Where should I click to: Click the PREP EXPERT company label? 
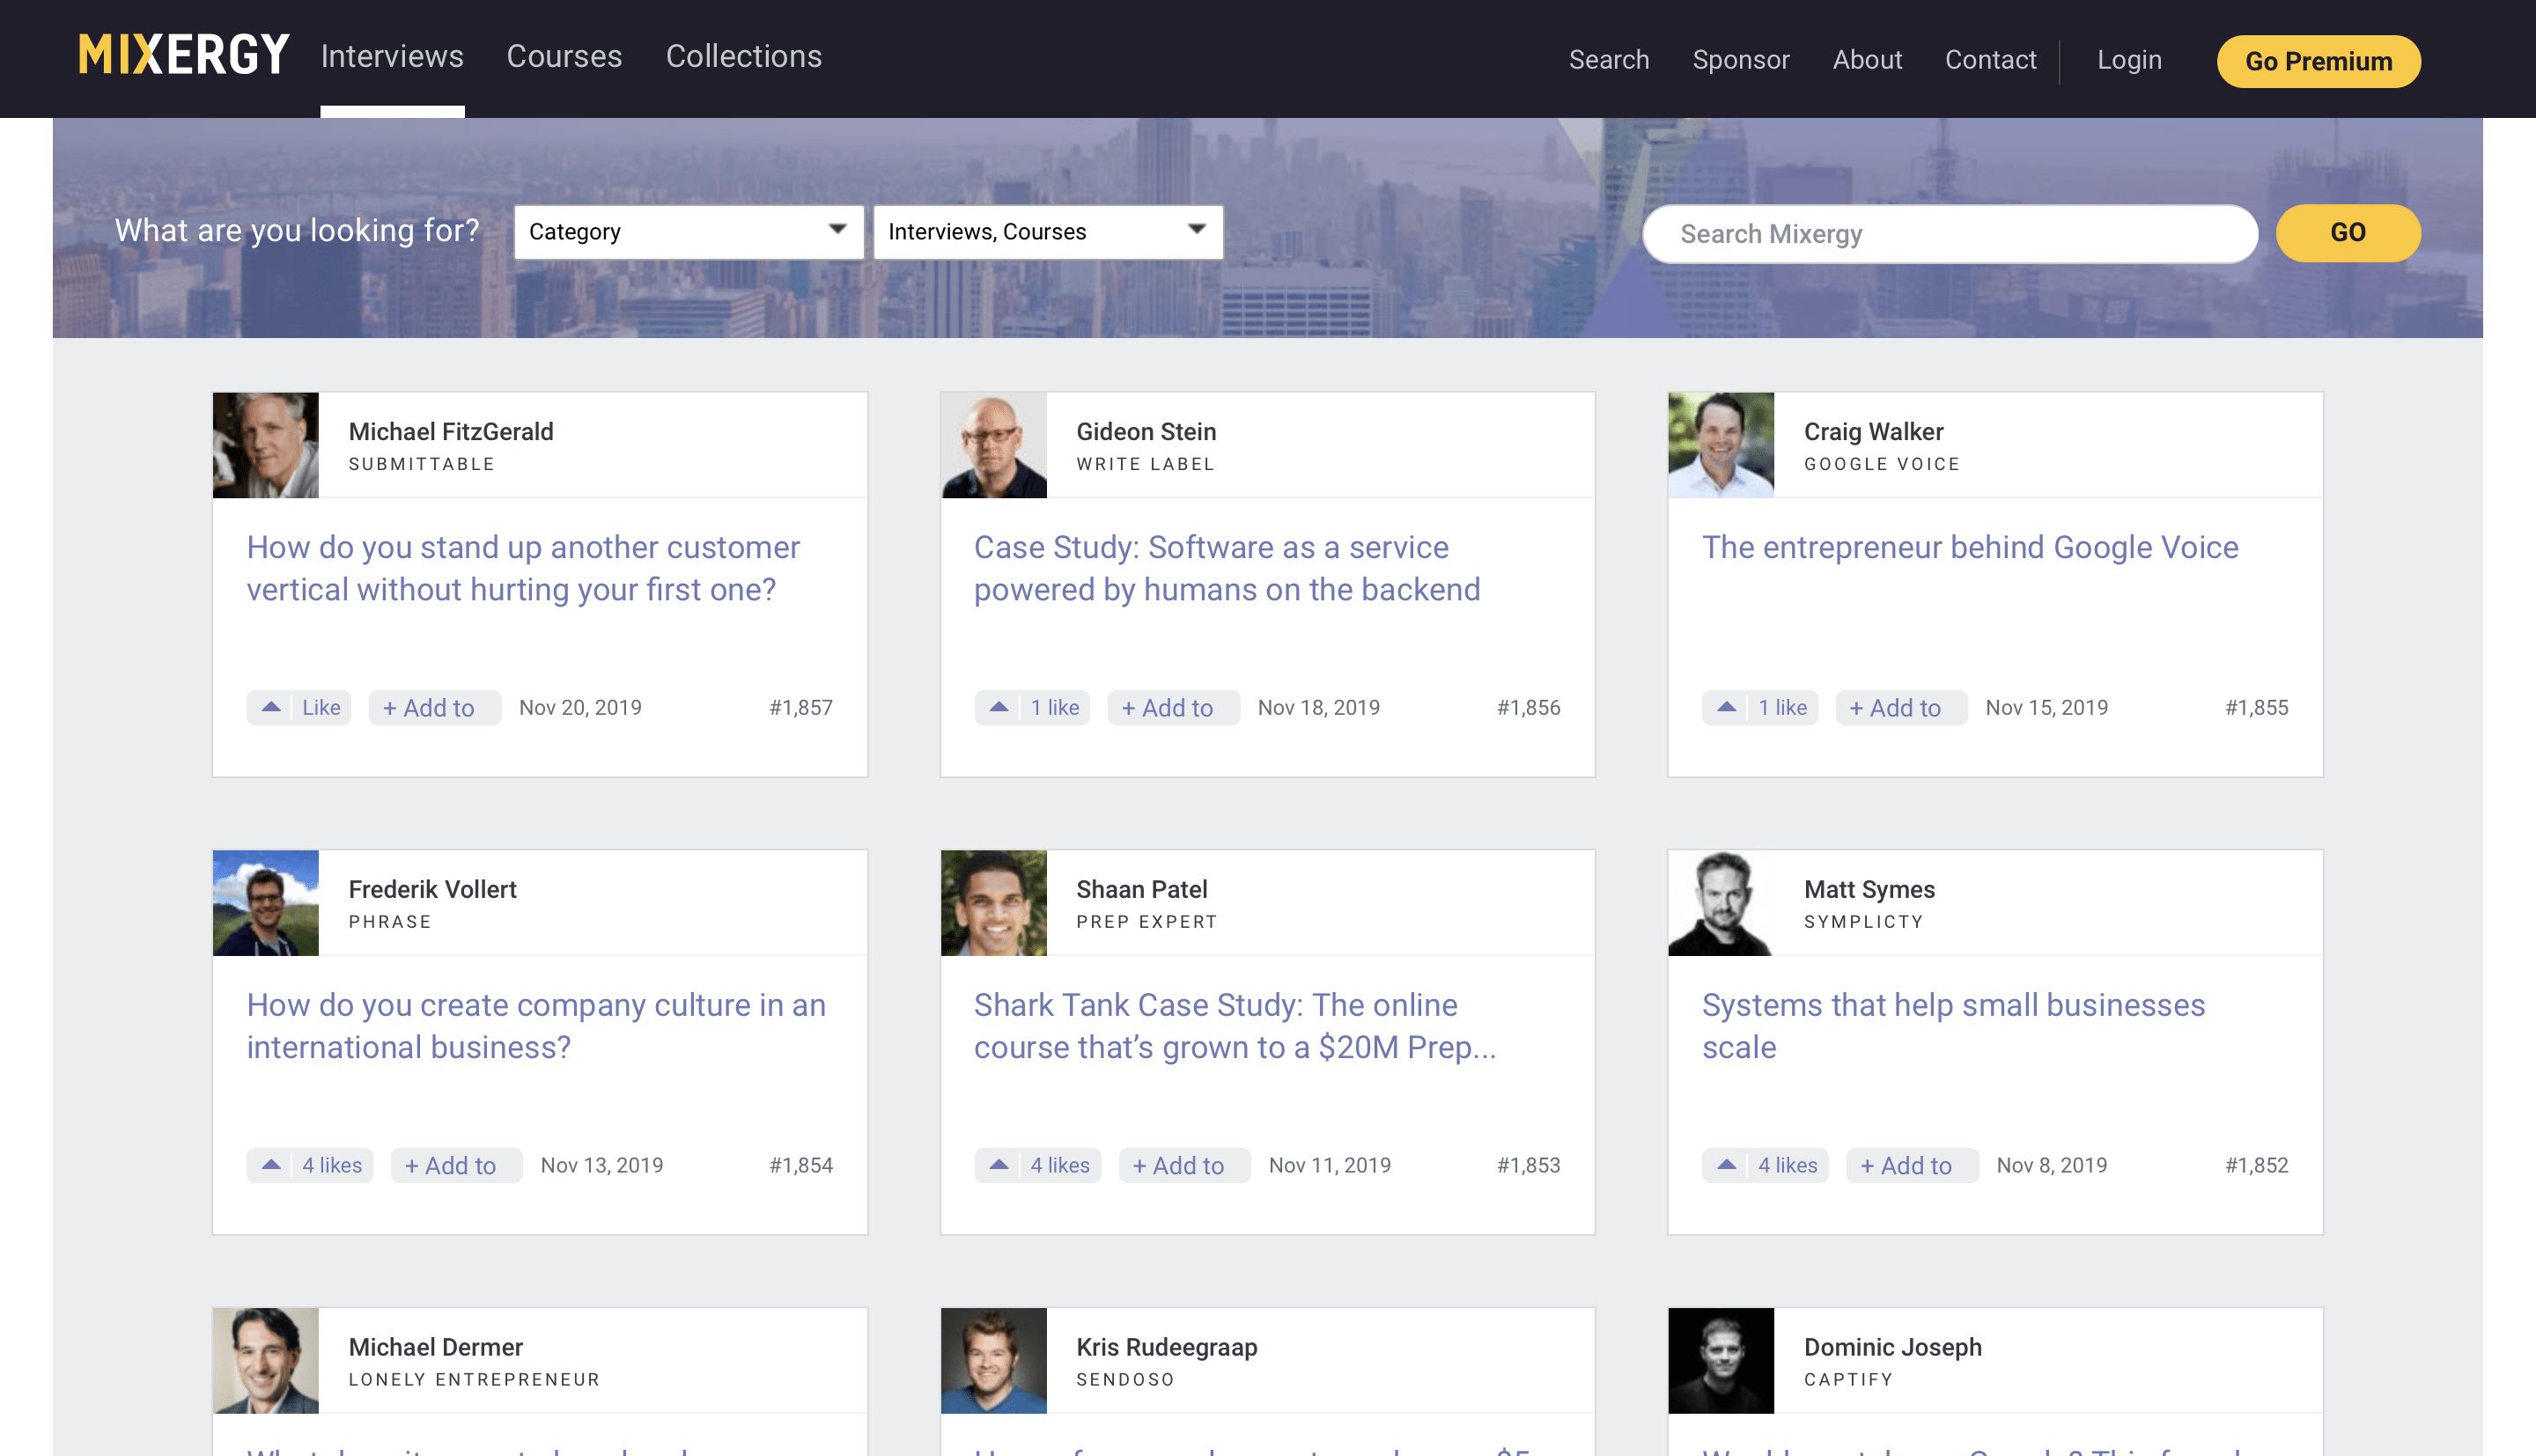point(1147,922)
